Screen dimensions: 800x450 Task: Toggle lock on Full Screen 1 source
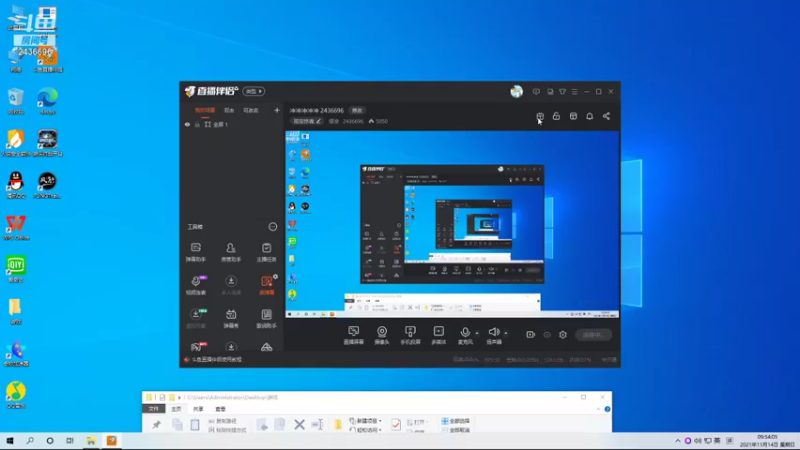(197, 124)
